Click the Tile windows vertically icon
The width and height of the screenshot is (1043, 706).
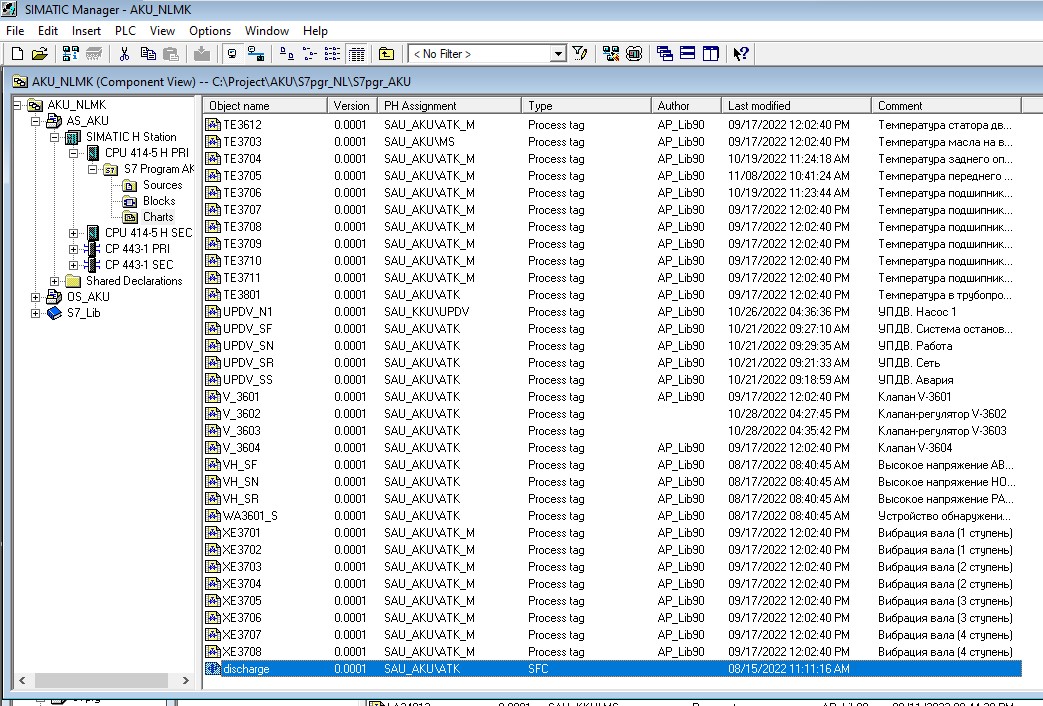tap(710, 54)
